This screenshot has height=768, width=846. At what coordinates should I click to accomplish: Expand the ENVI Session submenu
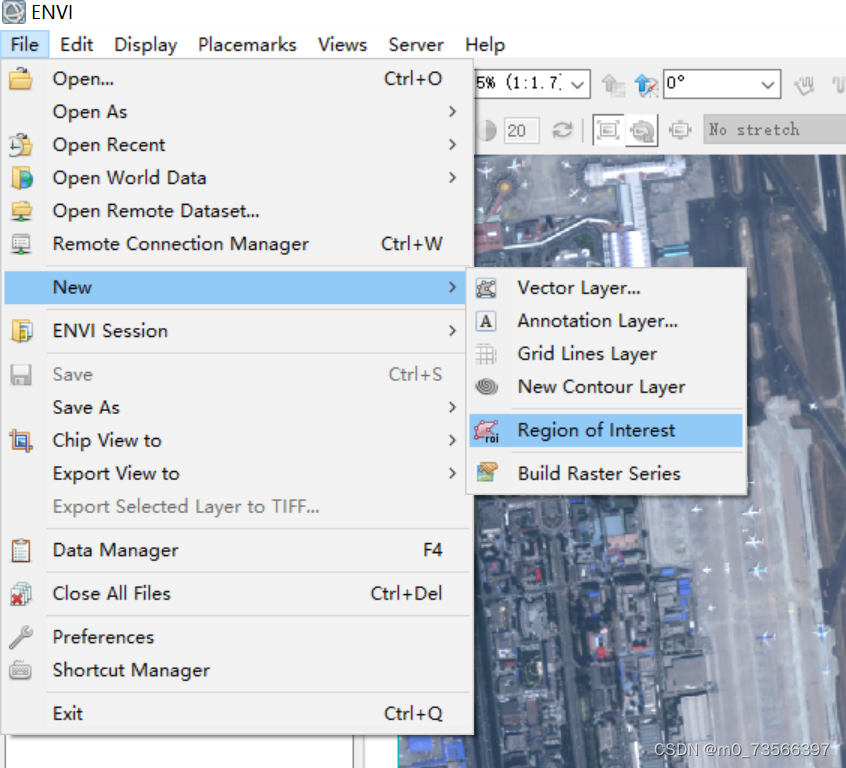click(452, 331)
